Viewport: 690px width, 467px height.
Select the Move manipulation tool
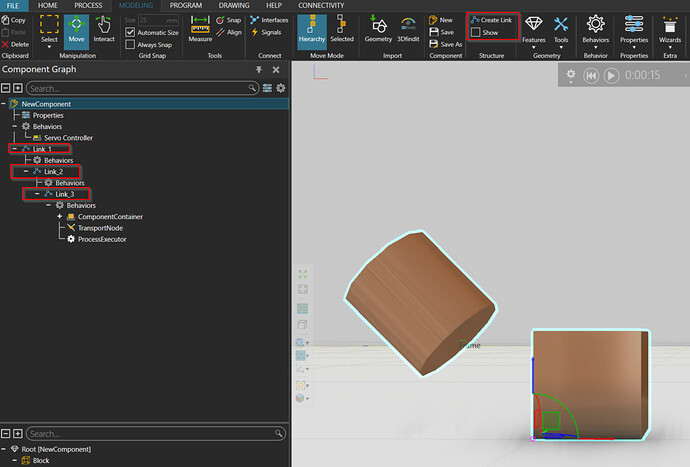tap(76, 30)
